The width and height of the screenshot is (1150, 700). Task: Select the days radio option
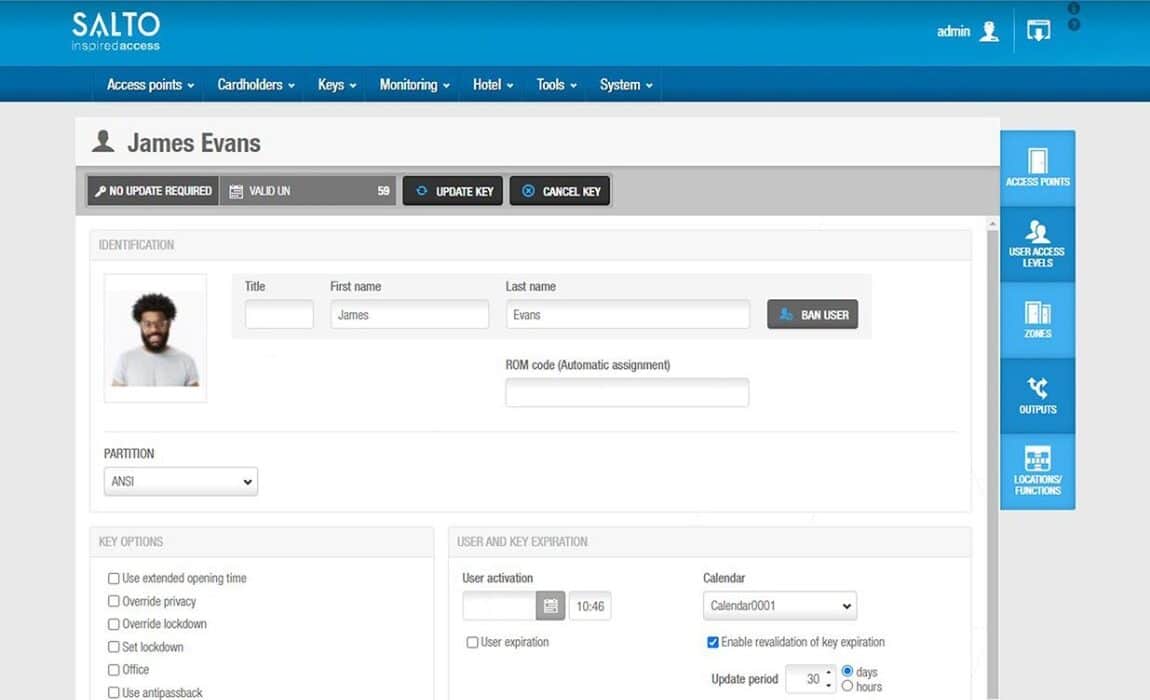(847, 671)
